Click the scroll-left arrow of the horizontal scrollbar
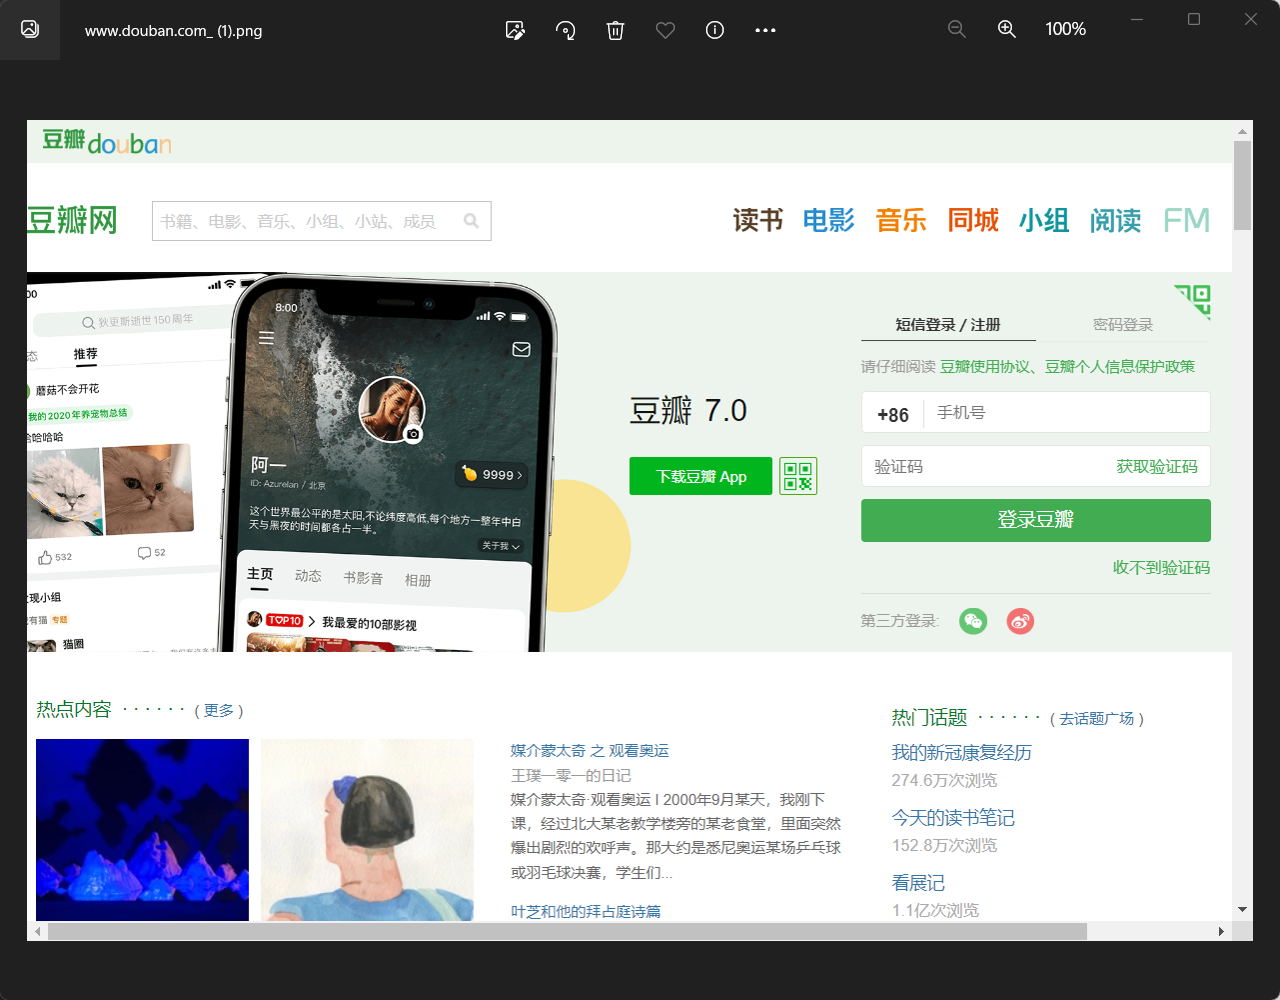Screen dimensions: 1280x1000 pyautogui.click(x=38, y=931)
